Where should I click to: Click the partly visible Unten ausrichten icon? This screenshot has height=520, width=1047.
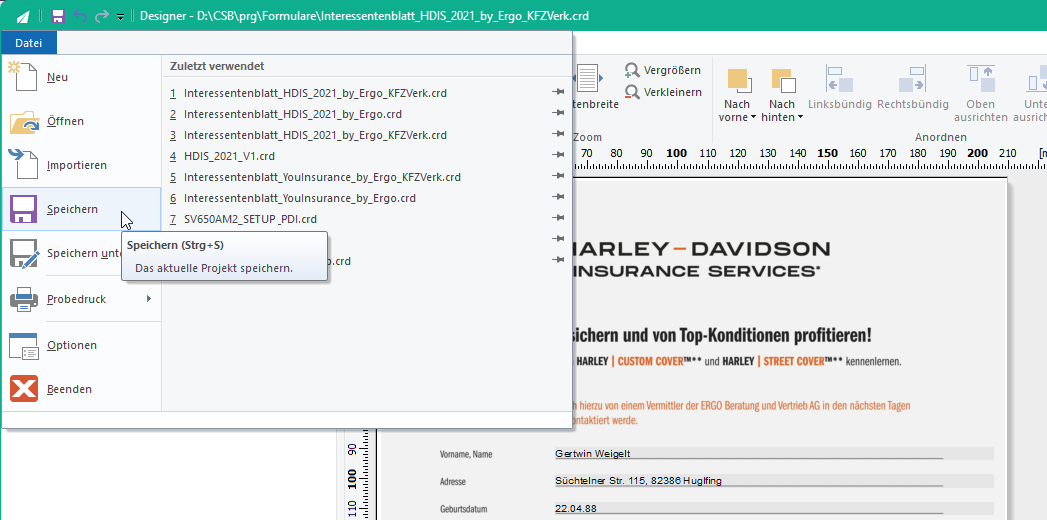point(1038,78)
